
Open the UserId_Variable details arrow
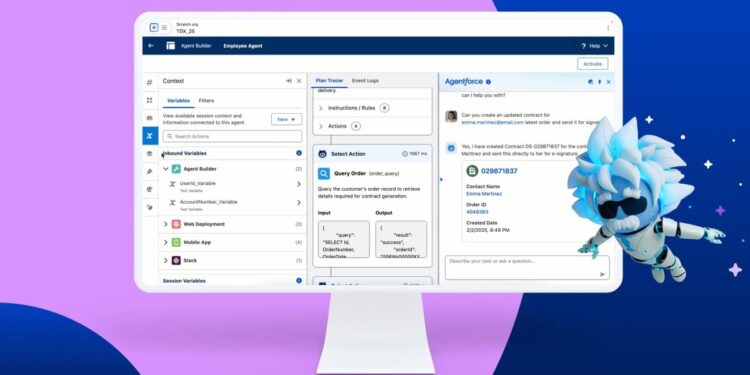point(299,184)
